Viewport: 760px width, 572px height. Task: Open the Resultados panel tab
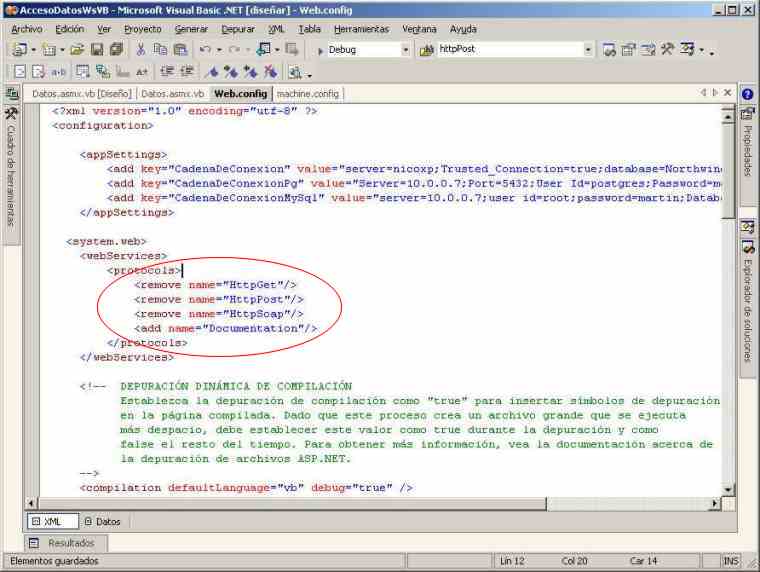[65, 543]
